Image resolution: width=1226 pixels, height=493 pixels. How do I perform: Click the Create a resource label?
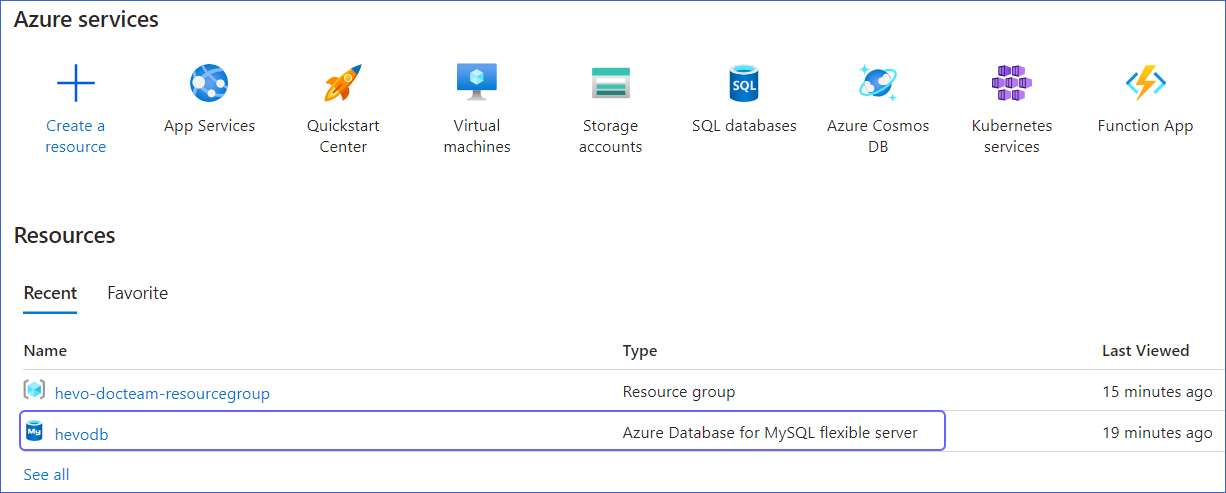76,136
